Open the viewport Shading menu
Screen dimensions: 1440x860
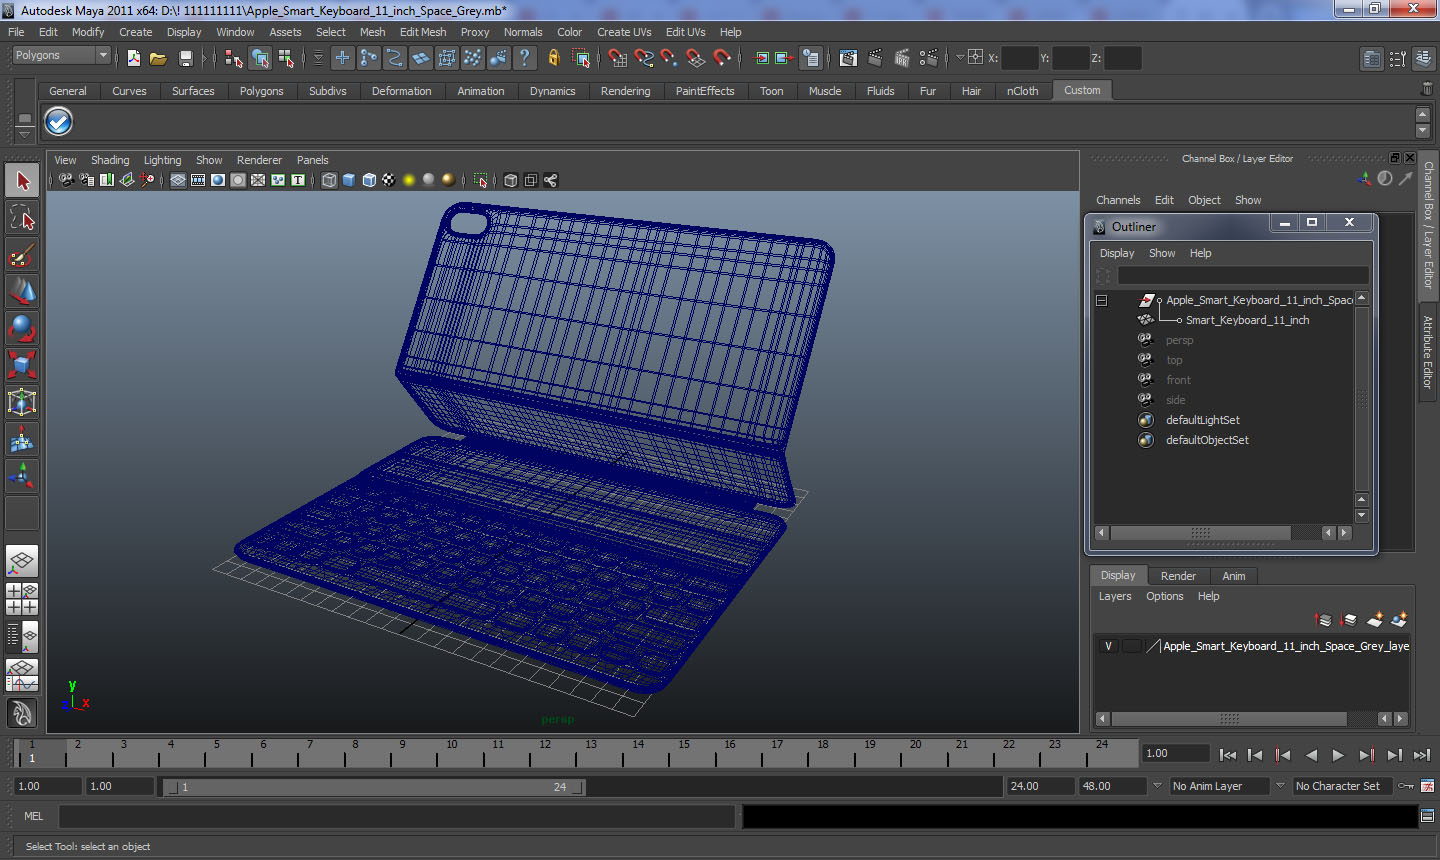tap(110, 160)
